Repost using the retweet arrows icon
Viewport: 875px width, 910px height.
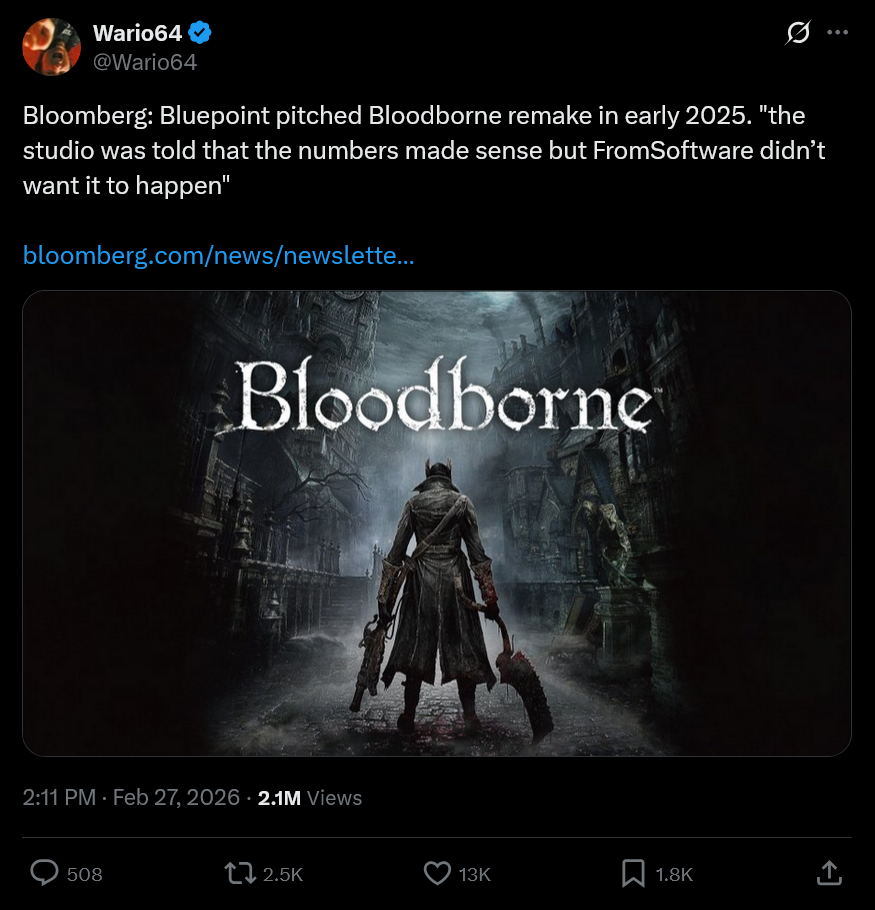(x=238, y=874)
